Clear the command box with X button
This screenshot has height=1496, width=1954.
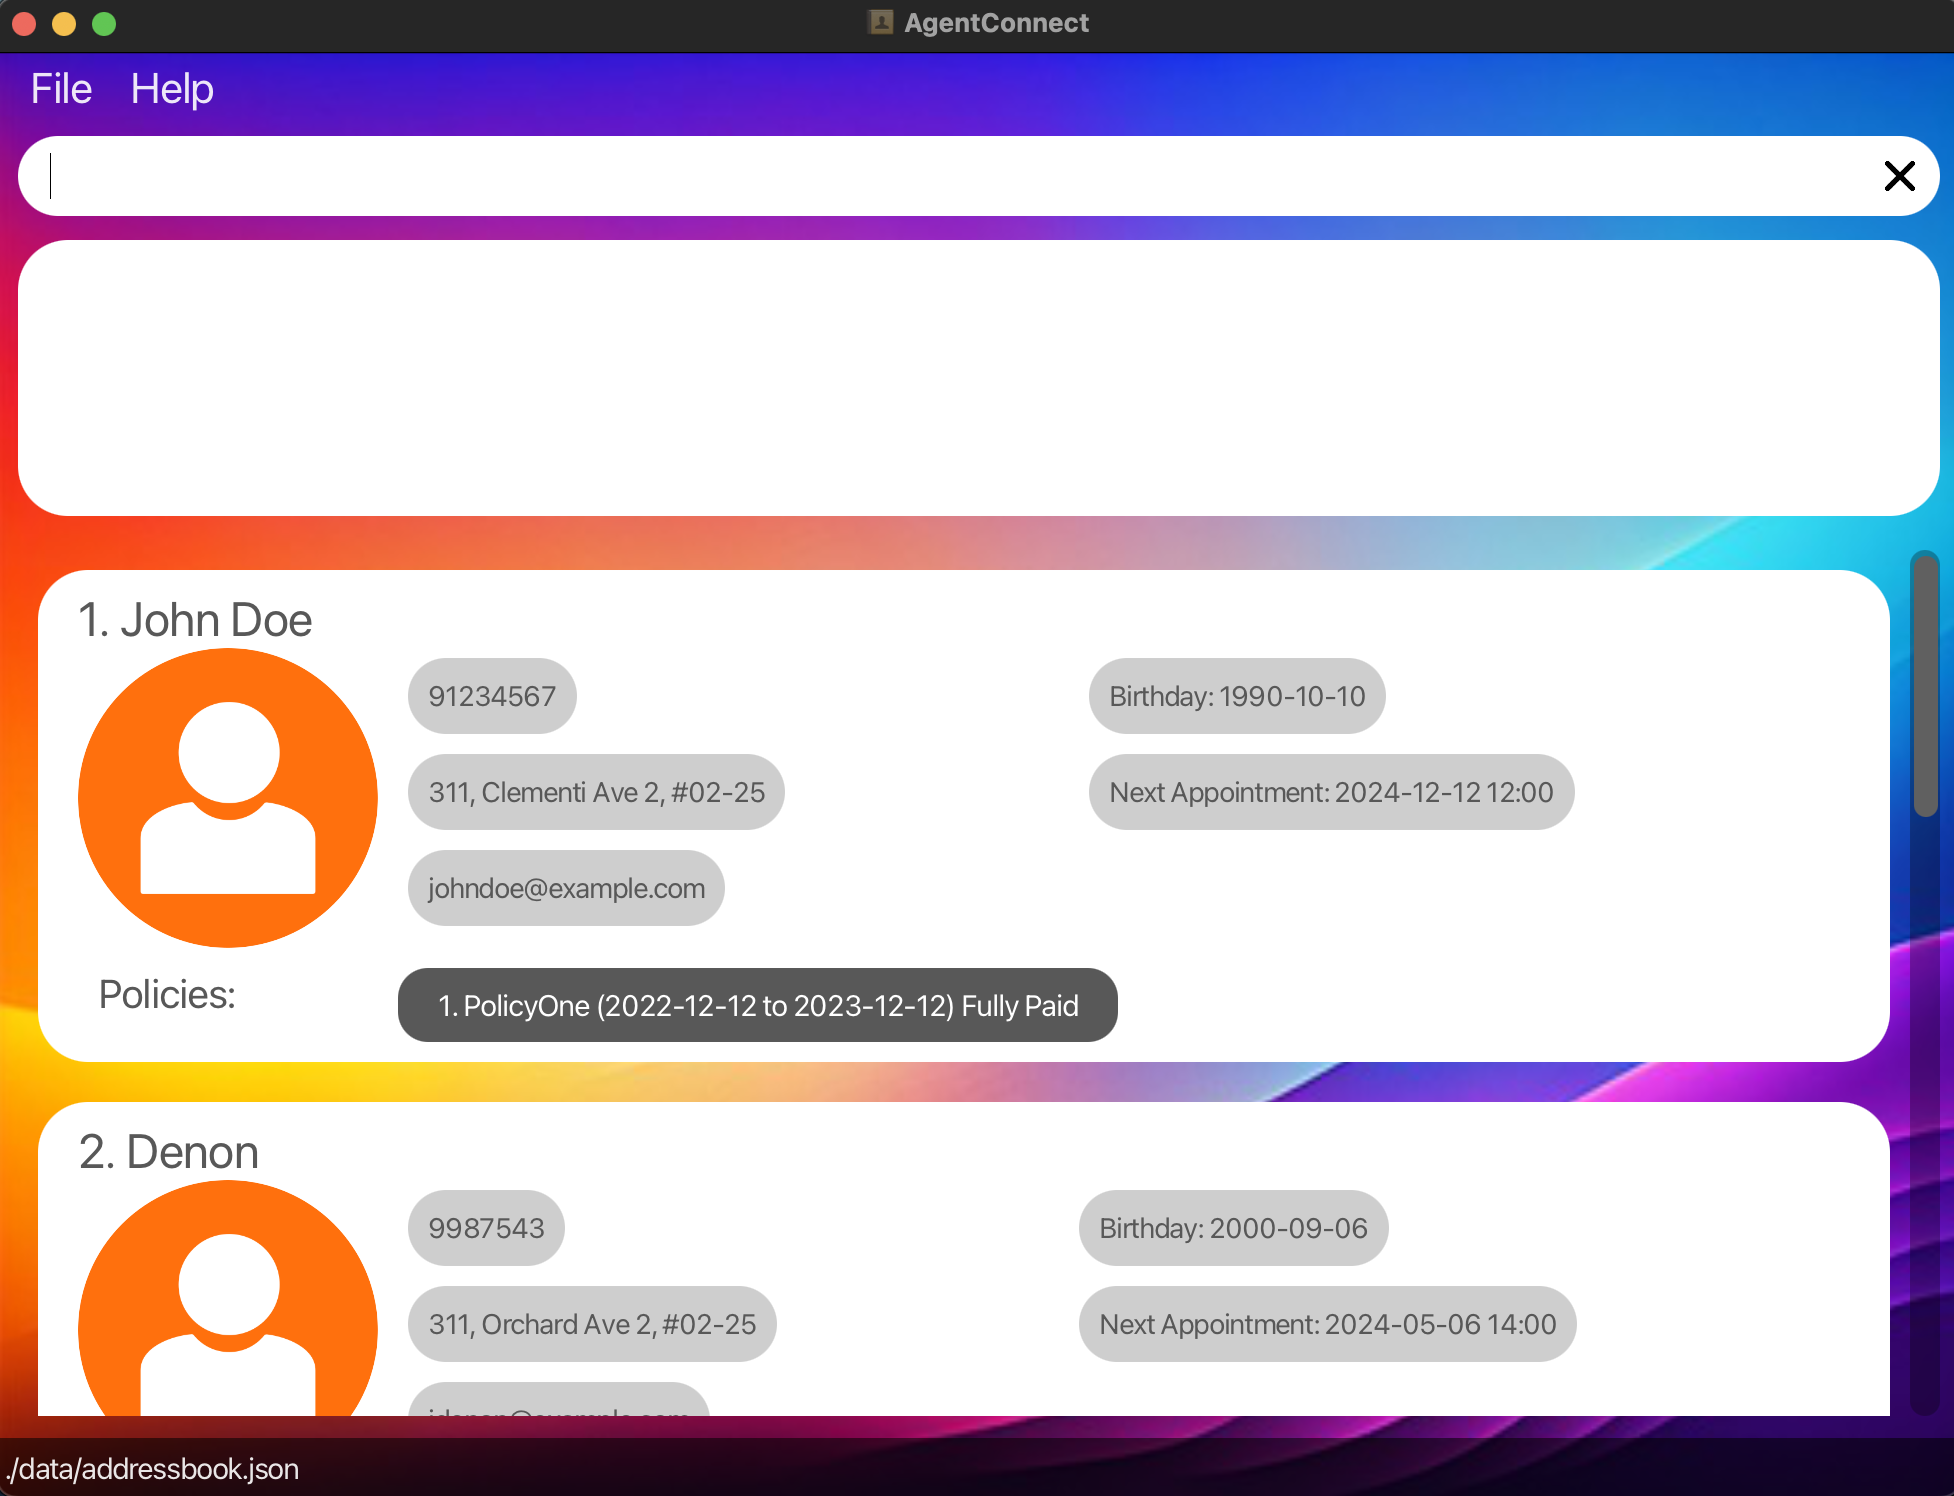[x=1899, y=176]
